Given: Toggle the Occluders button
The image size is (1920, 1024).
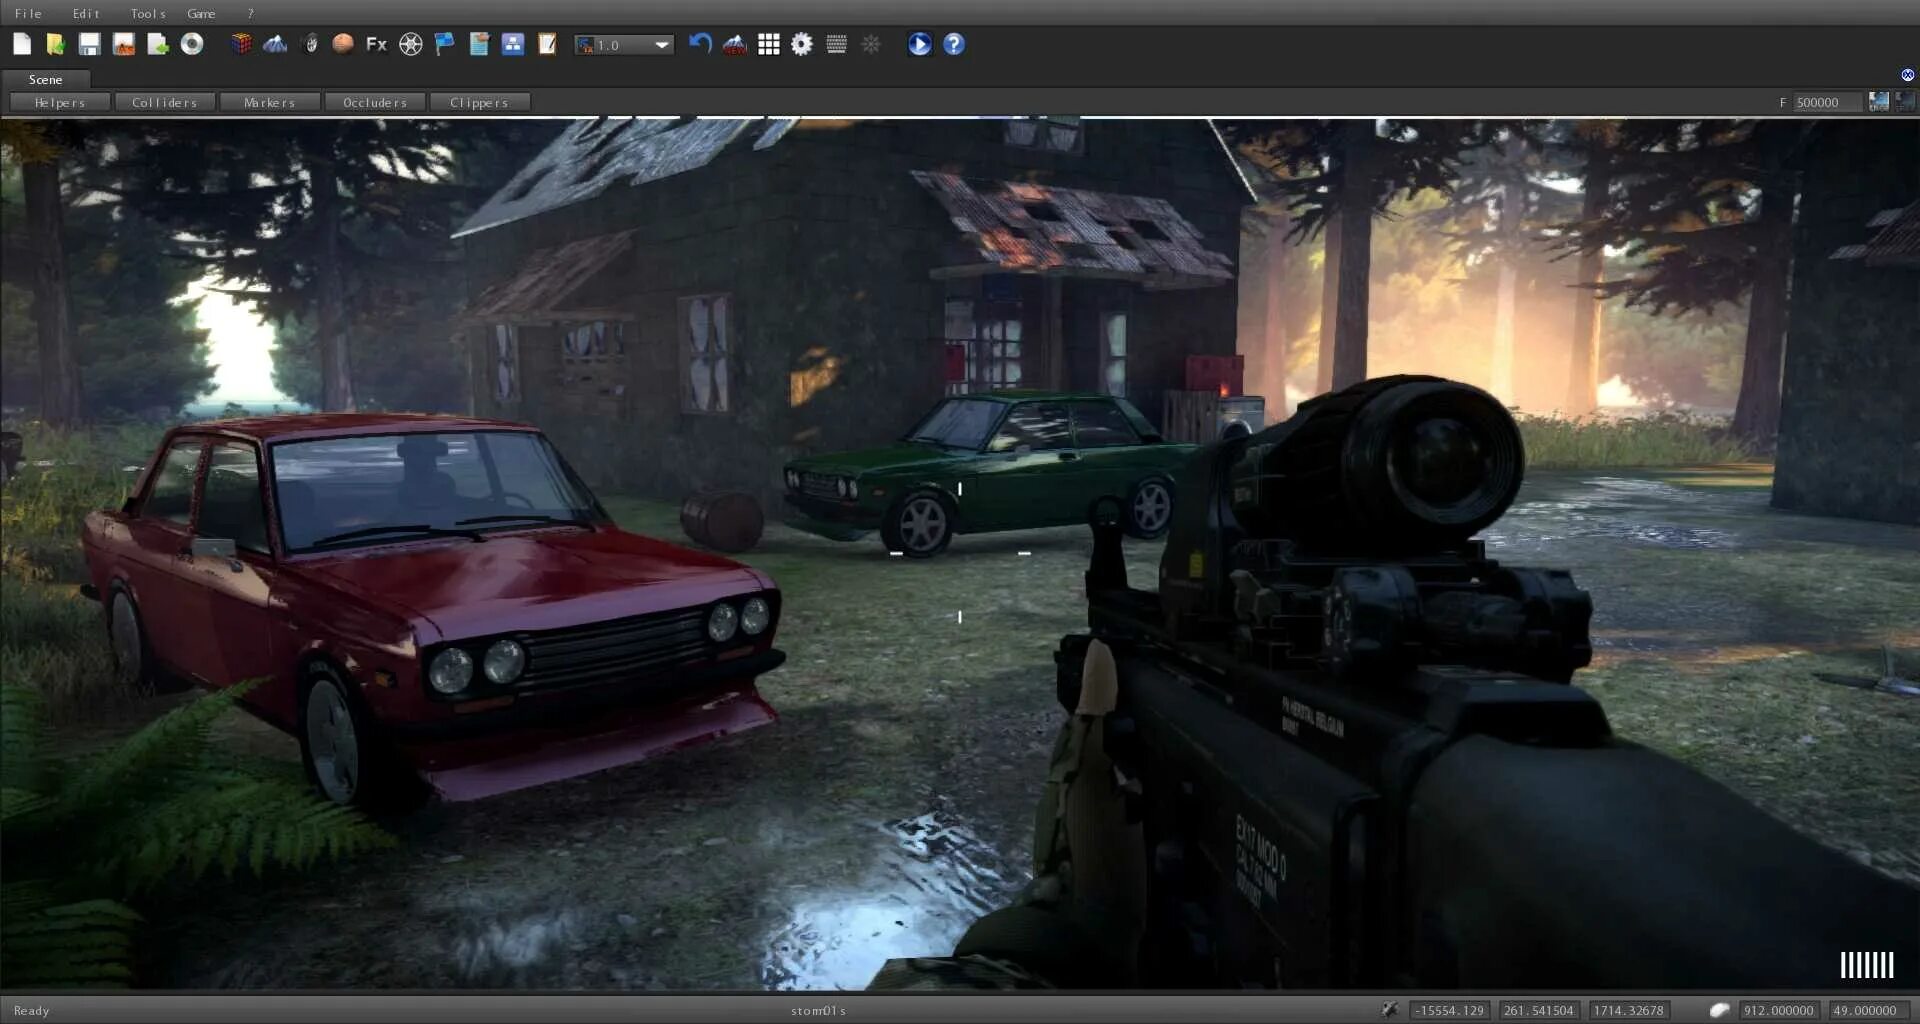Looking at the screenshot, I should [375, 102].
